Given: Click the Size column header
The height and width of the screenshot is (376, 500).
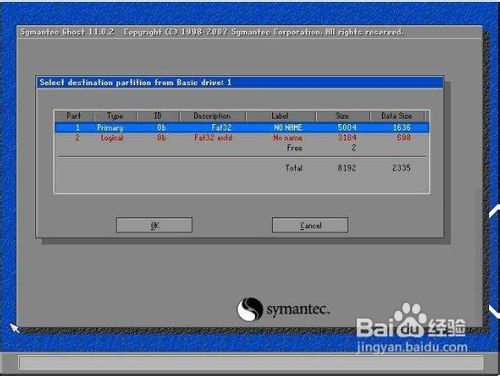Looking at the screenshot, I should click(x=342, y=116).
